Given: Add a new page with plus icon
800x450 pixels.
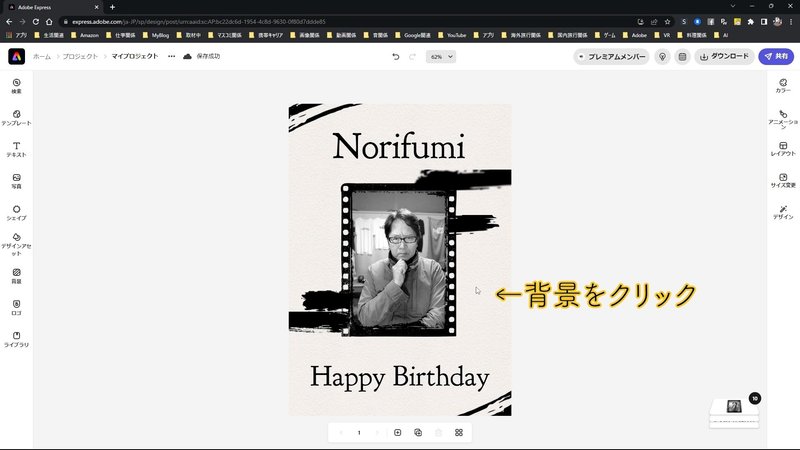Looking at the screenshot, I should [397, 433].
